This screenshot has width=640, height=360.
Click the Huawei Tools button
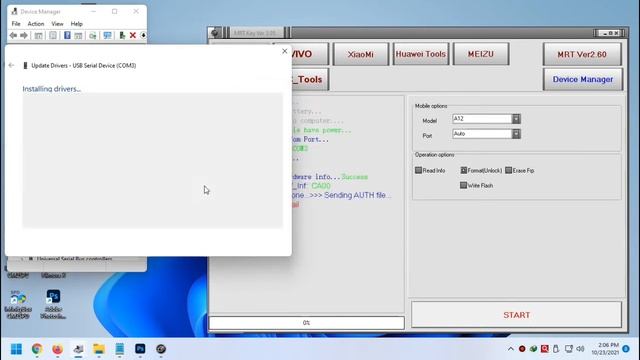[x=421, y=54]
